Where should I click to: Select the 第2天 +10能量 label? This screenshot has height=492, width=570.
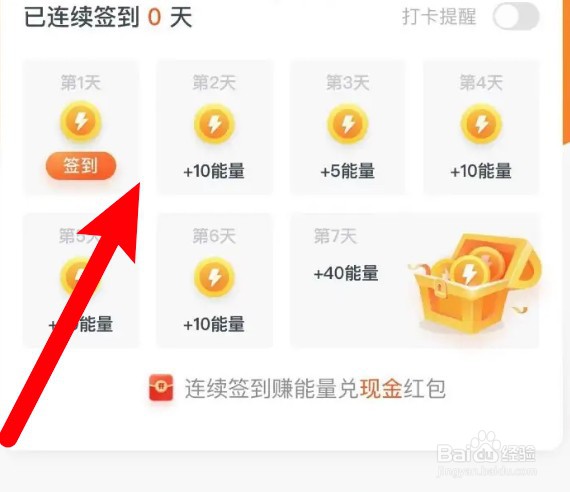[214, 171]
